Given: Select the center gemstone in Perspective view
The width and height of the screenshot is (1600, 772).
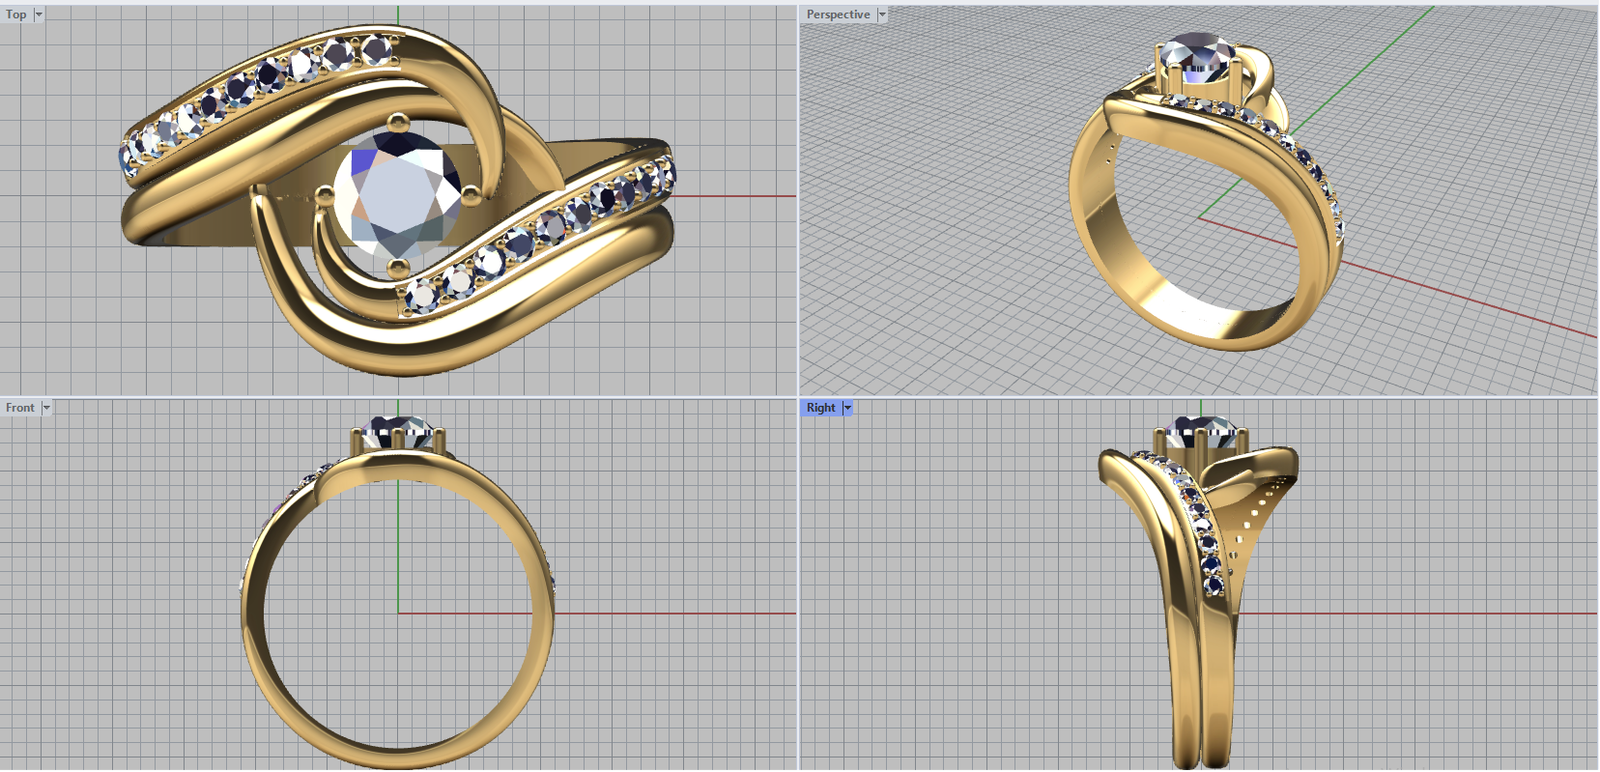Looking at the screenshot, I should (x=1198, y=60).
